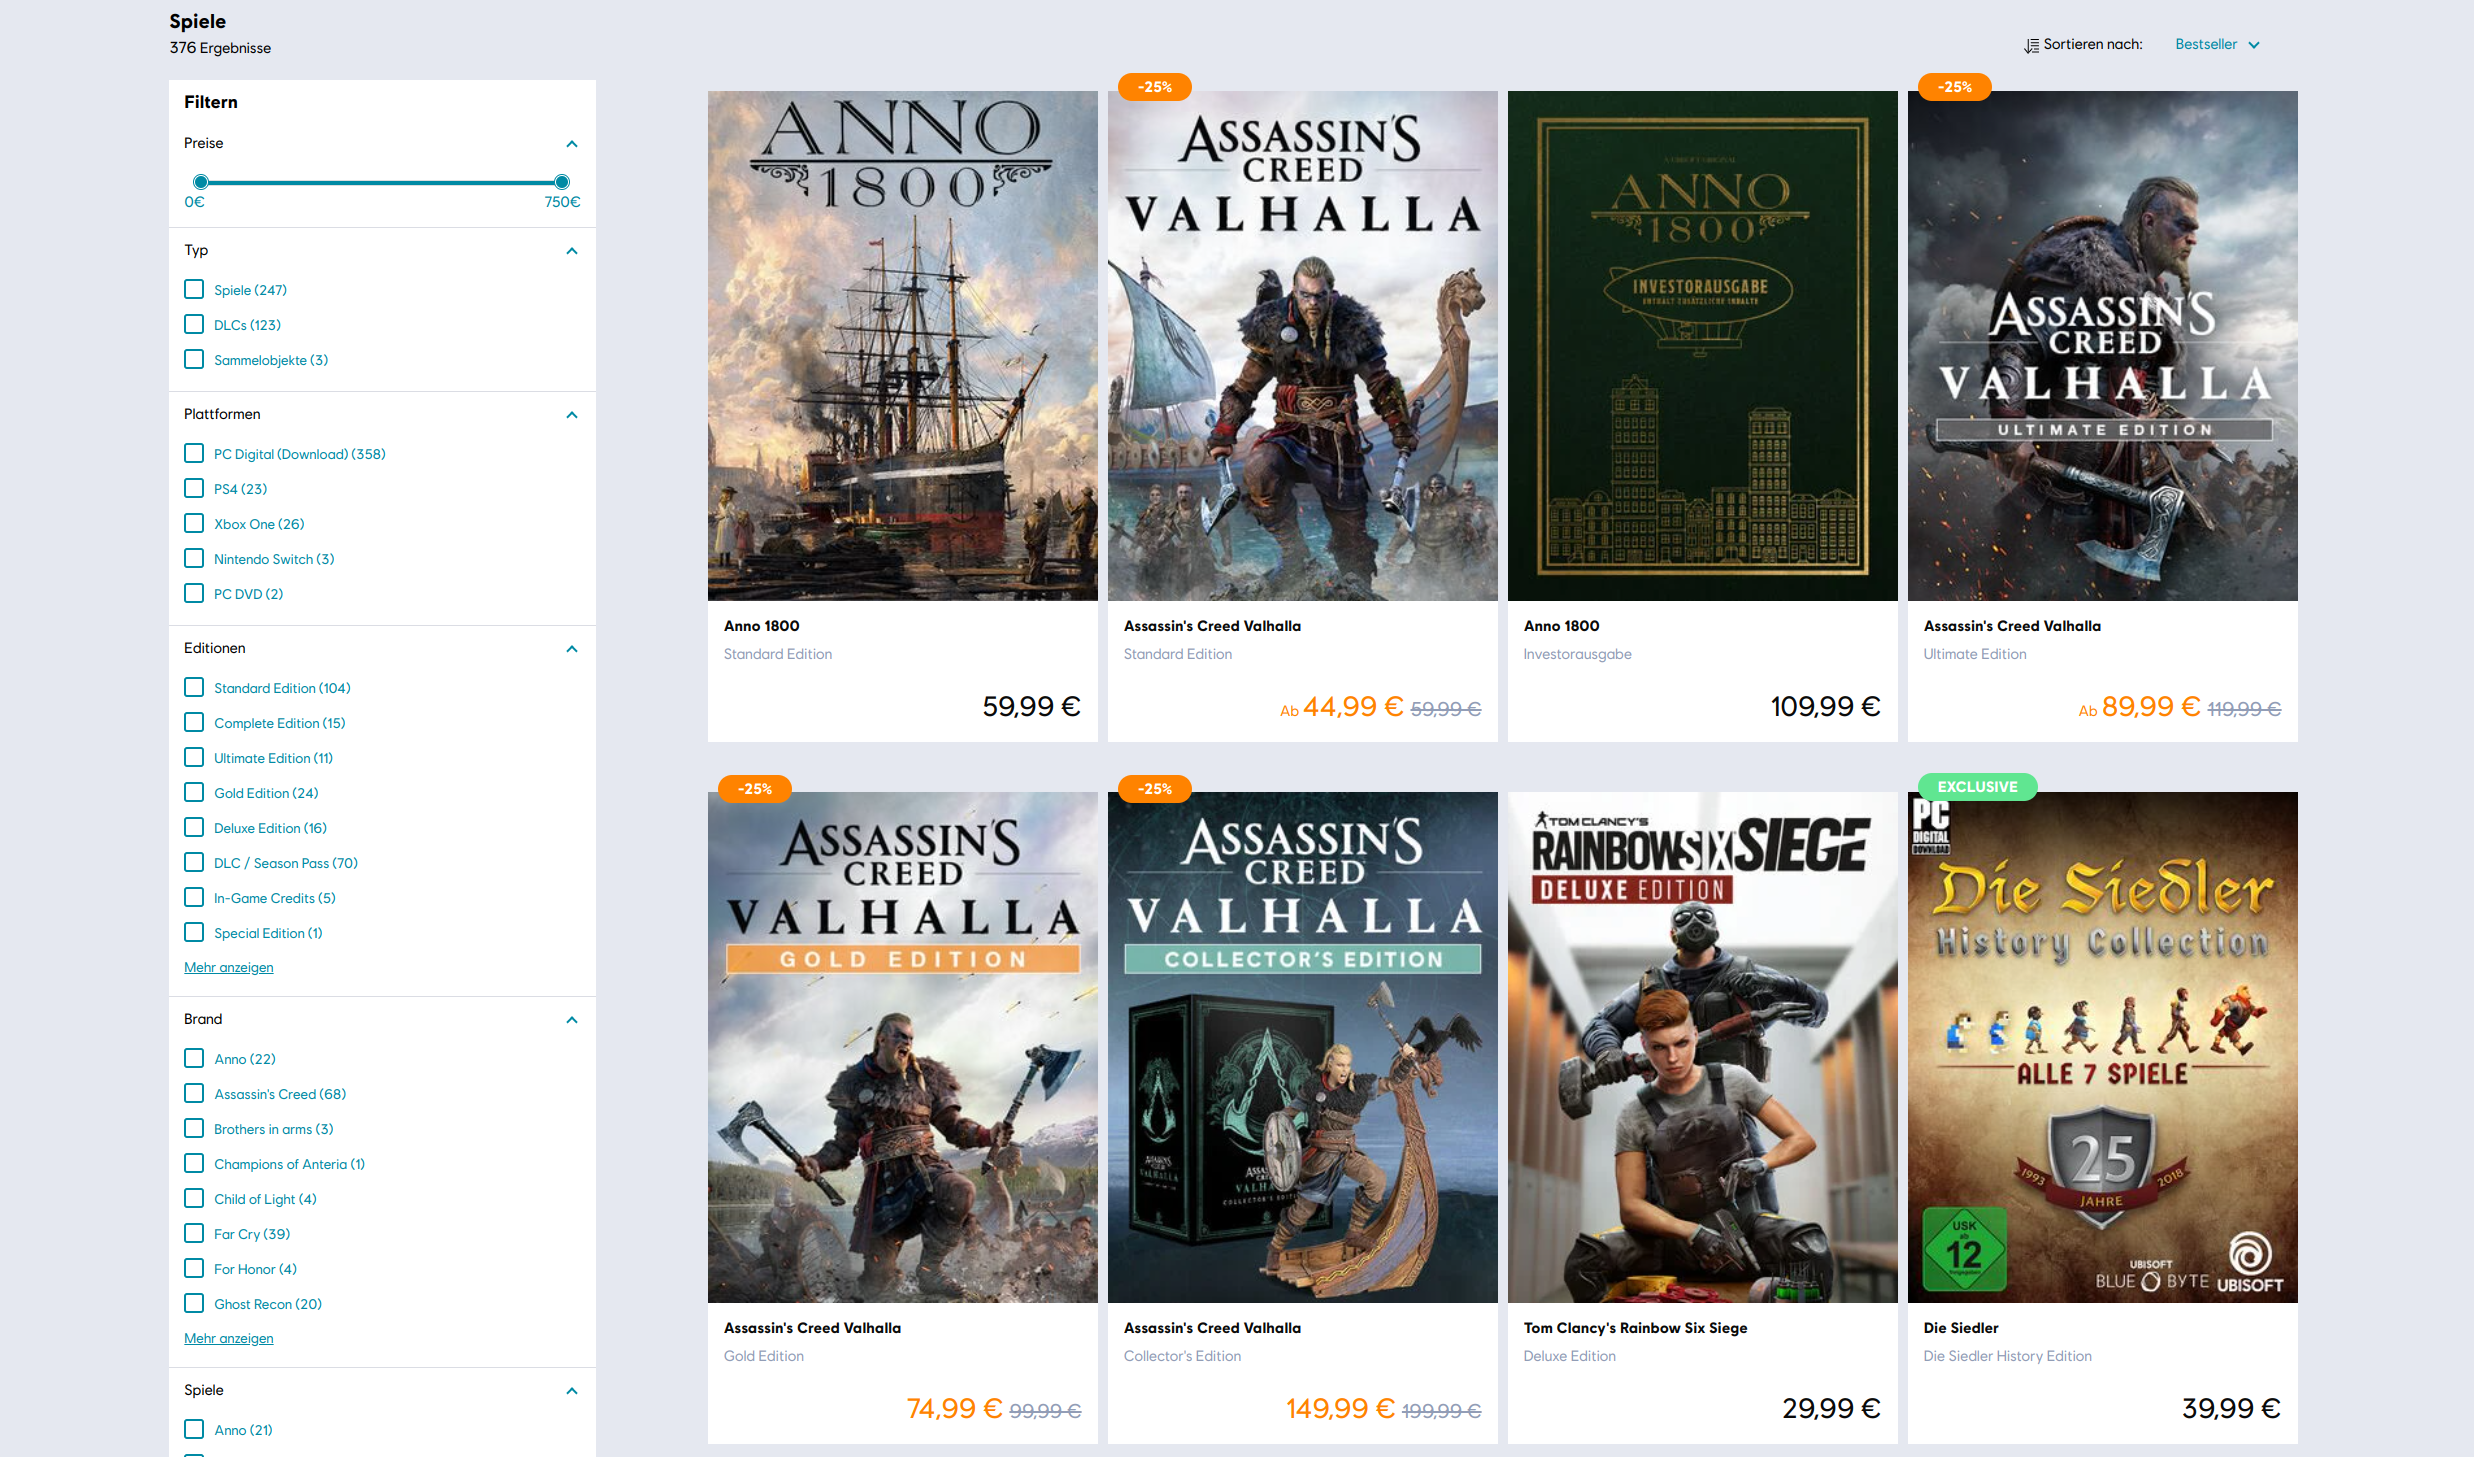The image size is (2474, 1457).
Task: Click the EXCLUSIVE badge on Die Siedler
Action: [1977, 787]
